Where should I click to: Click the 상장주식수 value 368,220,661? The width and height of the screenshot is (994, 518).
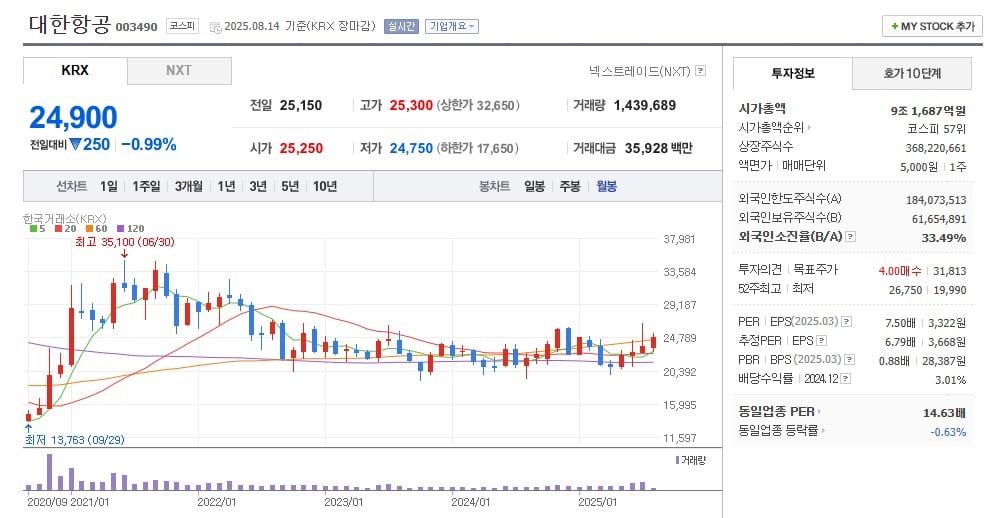pyautogui.click(x=936, y=148)
